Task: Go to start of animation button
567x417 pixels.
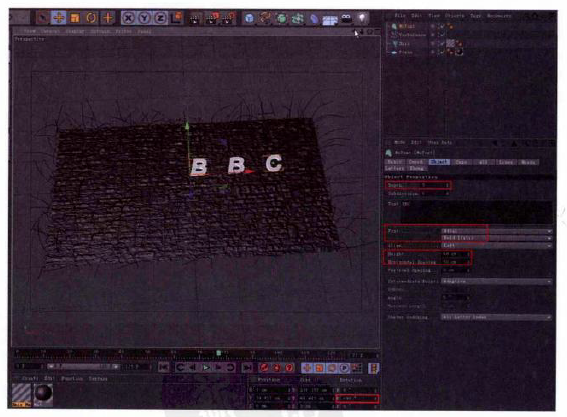Action: point(164,367)
